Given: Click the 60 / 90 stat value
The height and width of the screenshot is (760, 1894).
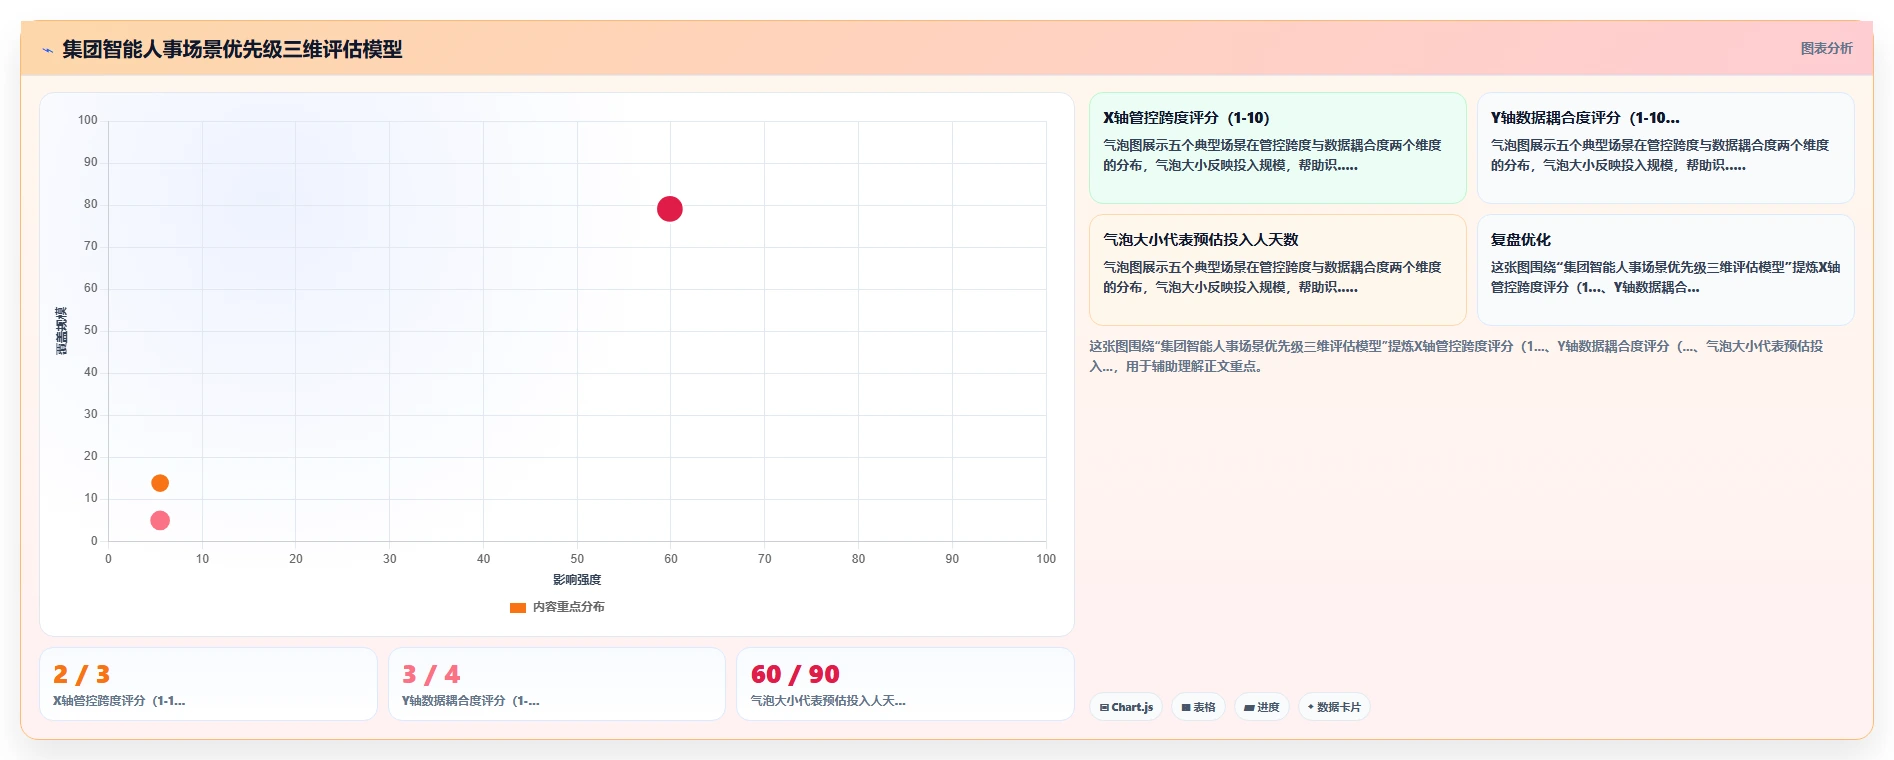Looking at the screenshot, I should coord(795,674).
